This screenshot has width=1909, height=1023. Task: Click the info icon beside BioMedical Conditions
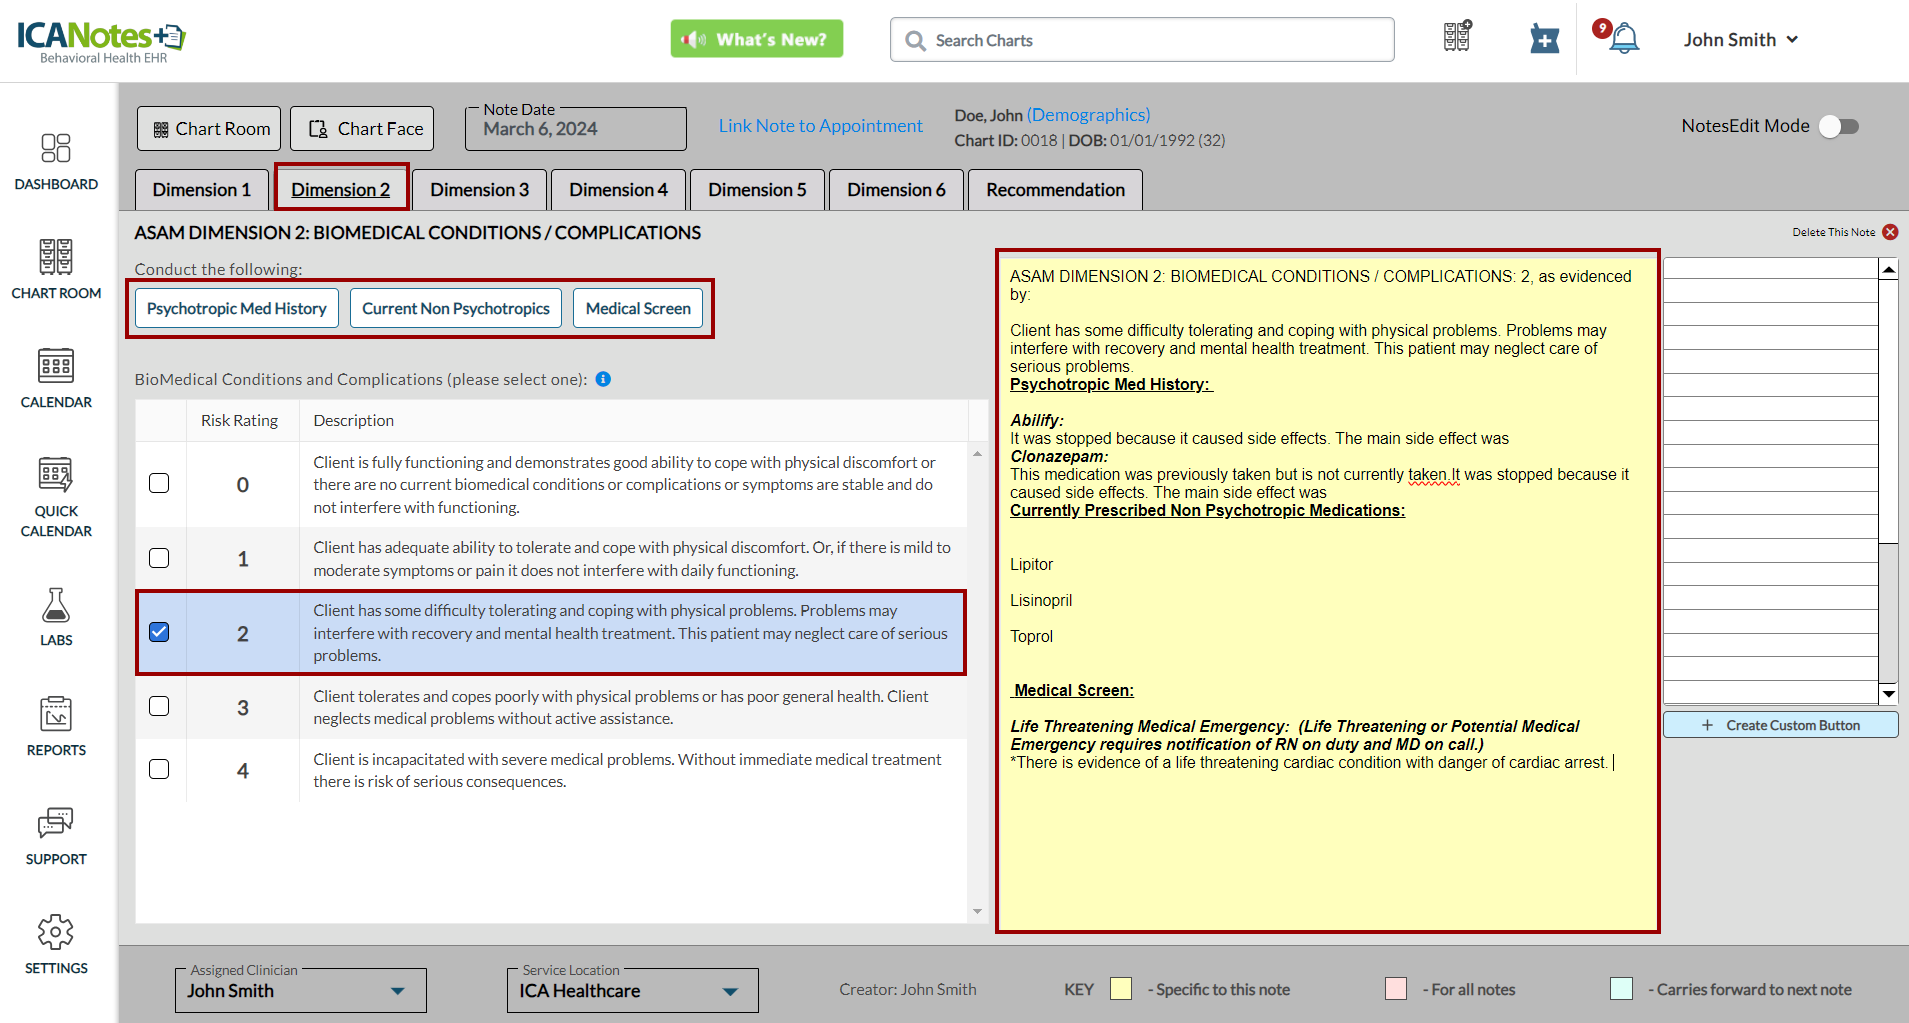coord(603,379)
